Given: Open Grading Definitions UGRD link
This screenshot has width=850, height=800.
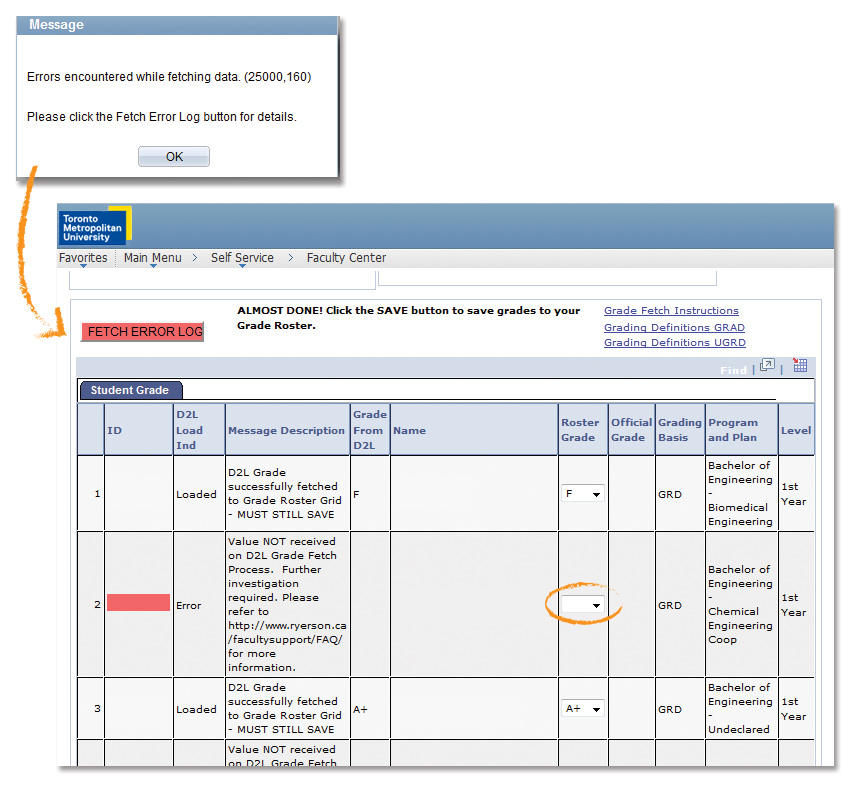Looking at the screenshot, I should coord(674,342).
